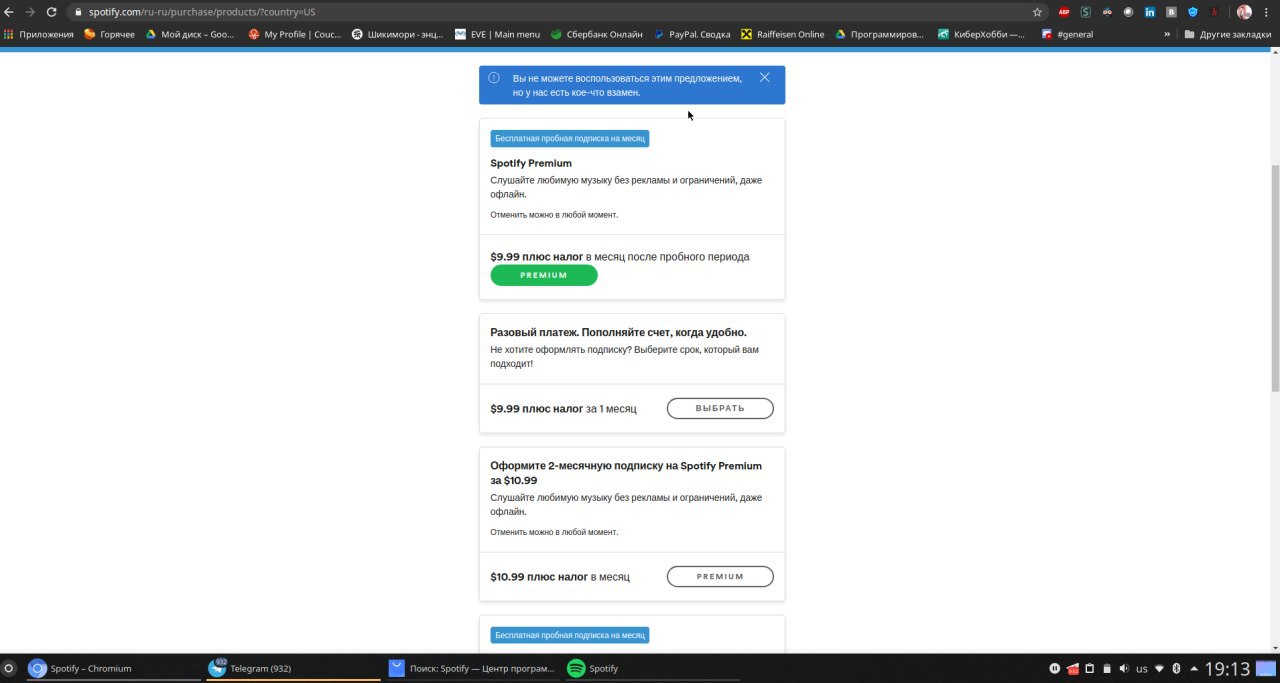Viewport: 1280px width, 683px height.
Task: Open the gray B extension icon
Action: (1171, 12)
